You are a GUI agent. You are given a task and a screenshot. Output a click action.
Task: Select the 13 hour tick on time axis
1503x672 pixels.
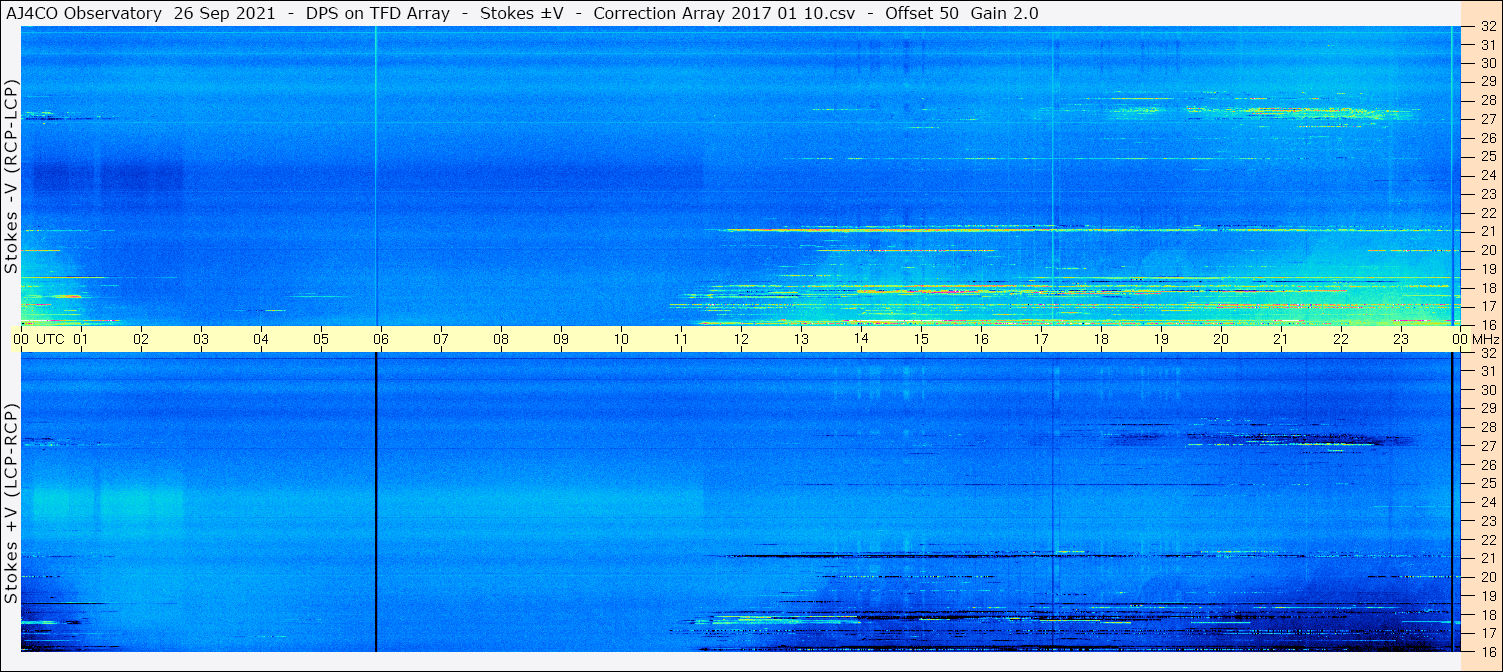pos(801,339)
